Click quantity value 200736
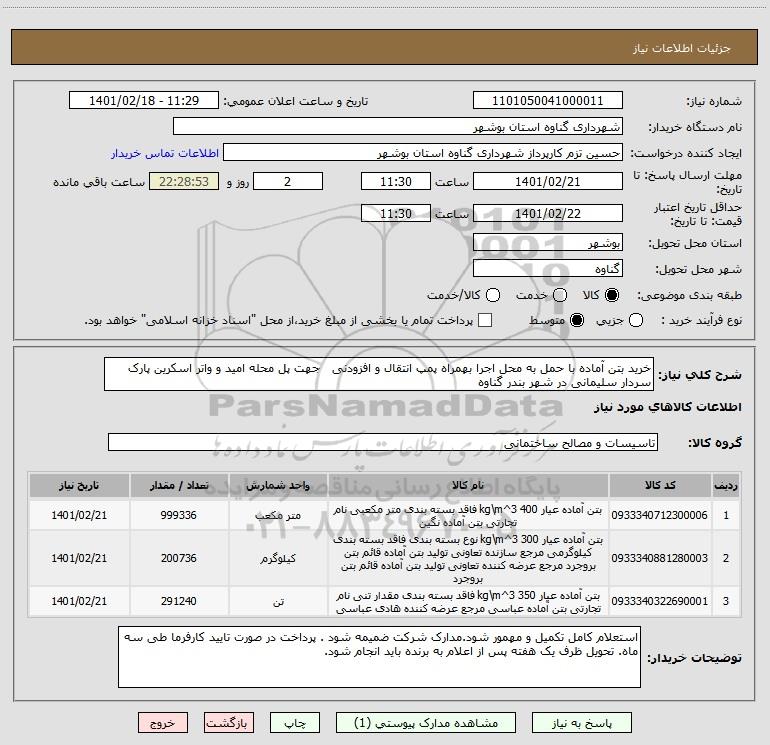 click(x=179, y=558)
